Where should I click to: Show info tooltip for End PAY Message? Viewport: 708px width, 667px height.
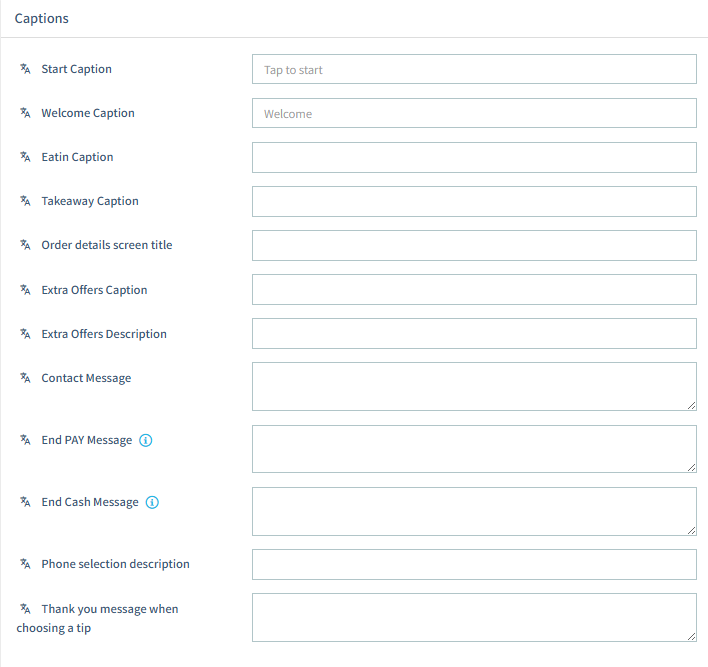(x=146, y=440)
